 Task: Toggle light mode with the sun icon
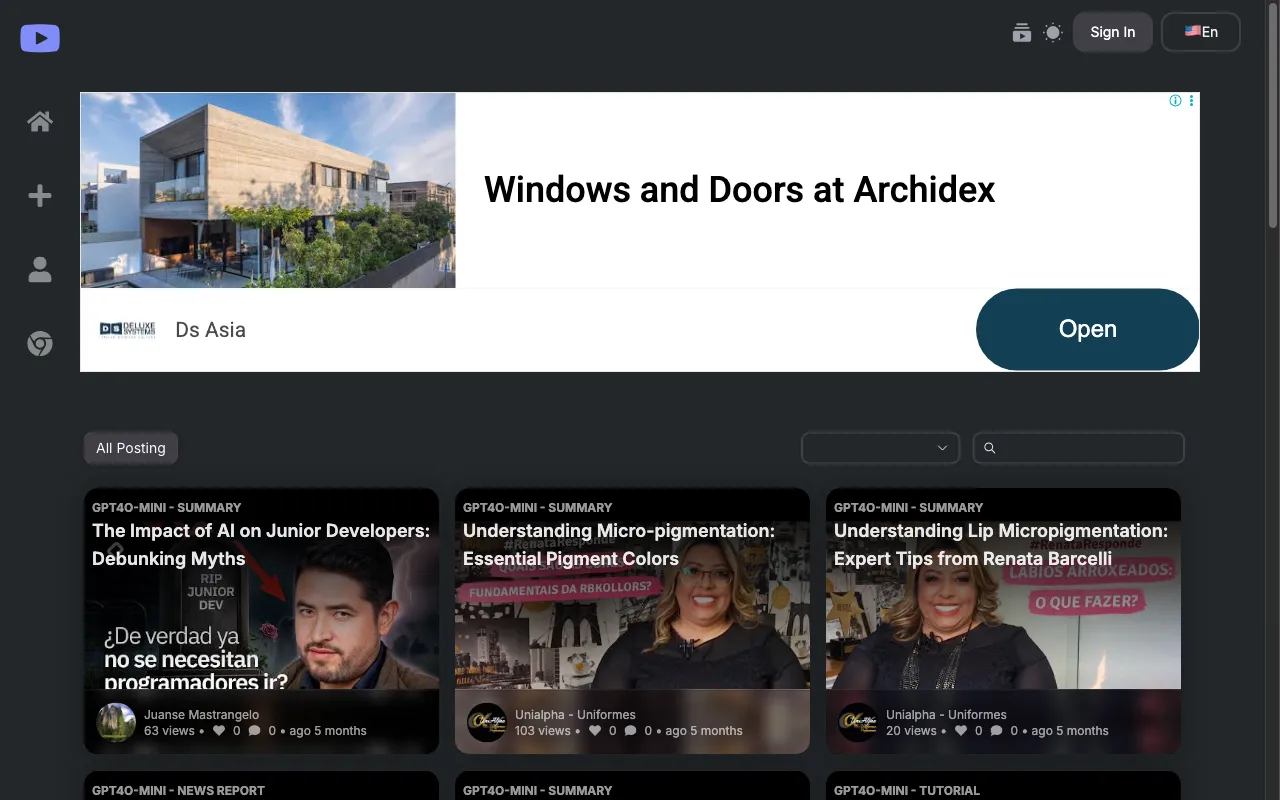(x=1053, y=33)
